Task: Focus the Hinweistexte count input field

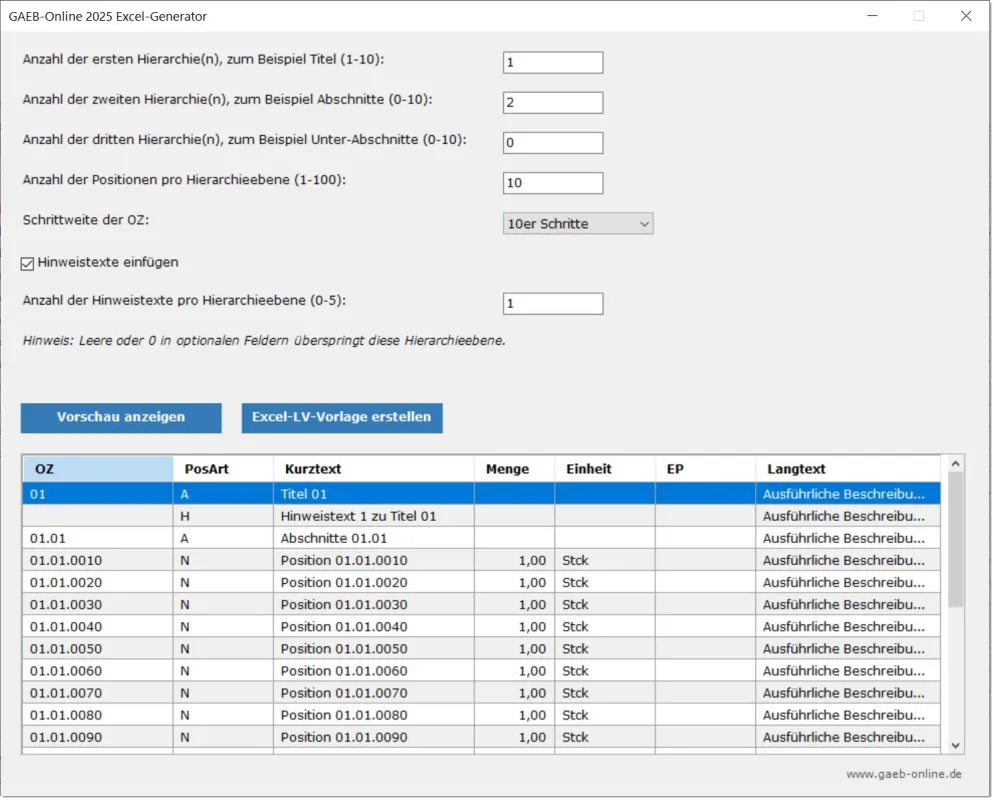Action: coord(553,304)
